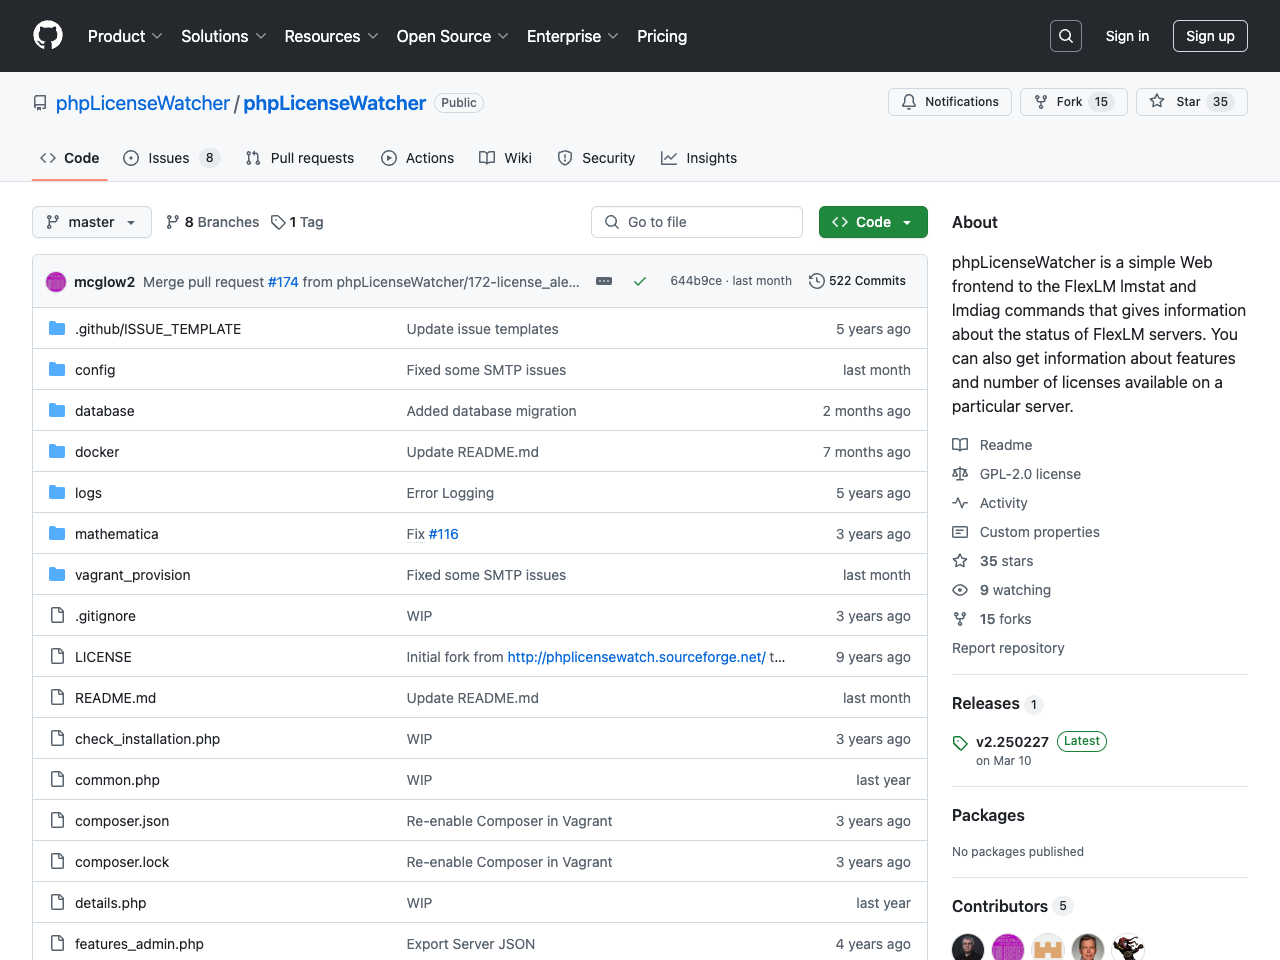Expand the Resources dropdown
Image resolution: width=1280 pixels, height=960 pixels.
pyautogui.click(x=331, y=36)
